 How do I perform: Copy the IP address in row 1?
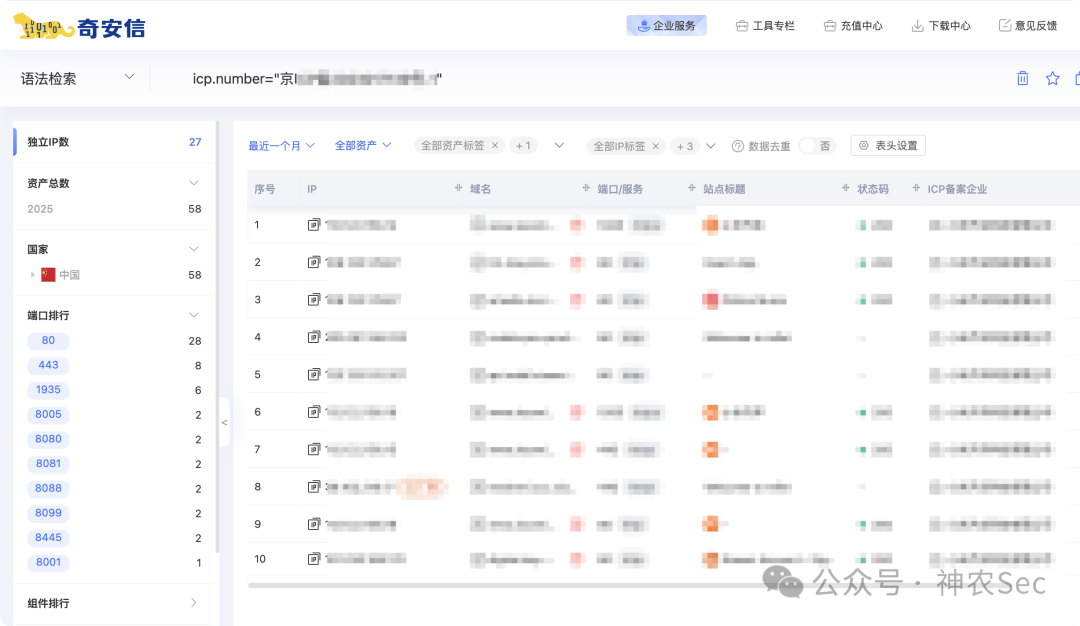(313, 225)
